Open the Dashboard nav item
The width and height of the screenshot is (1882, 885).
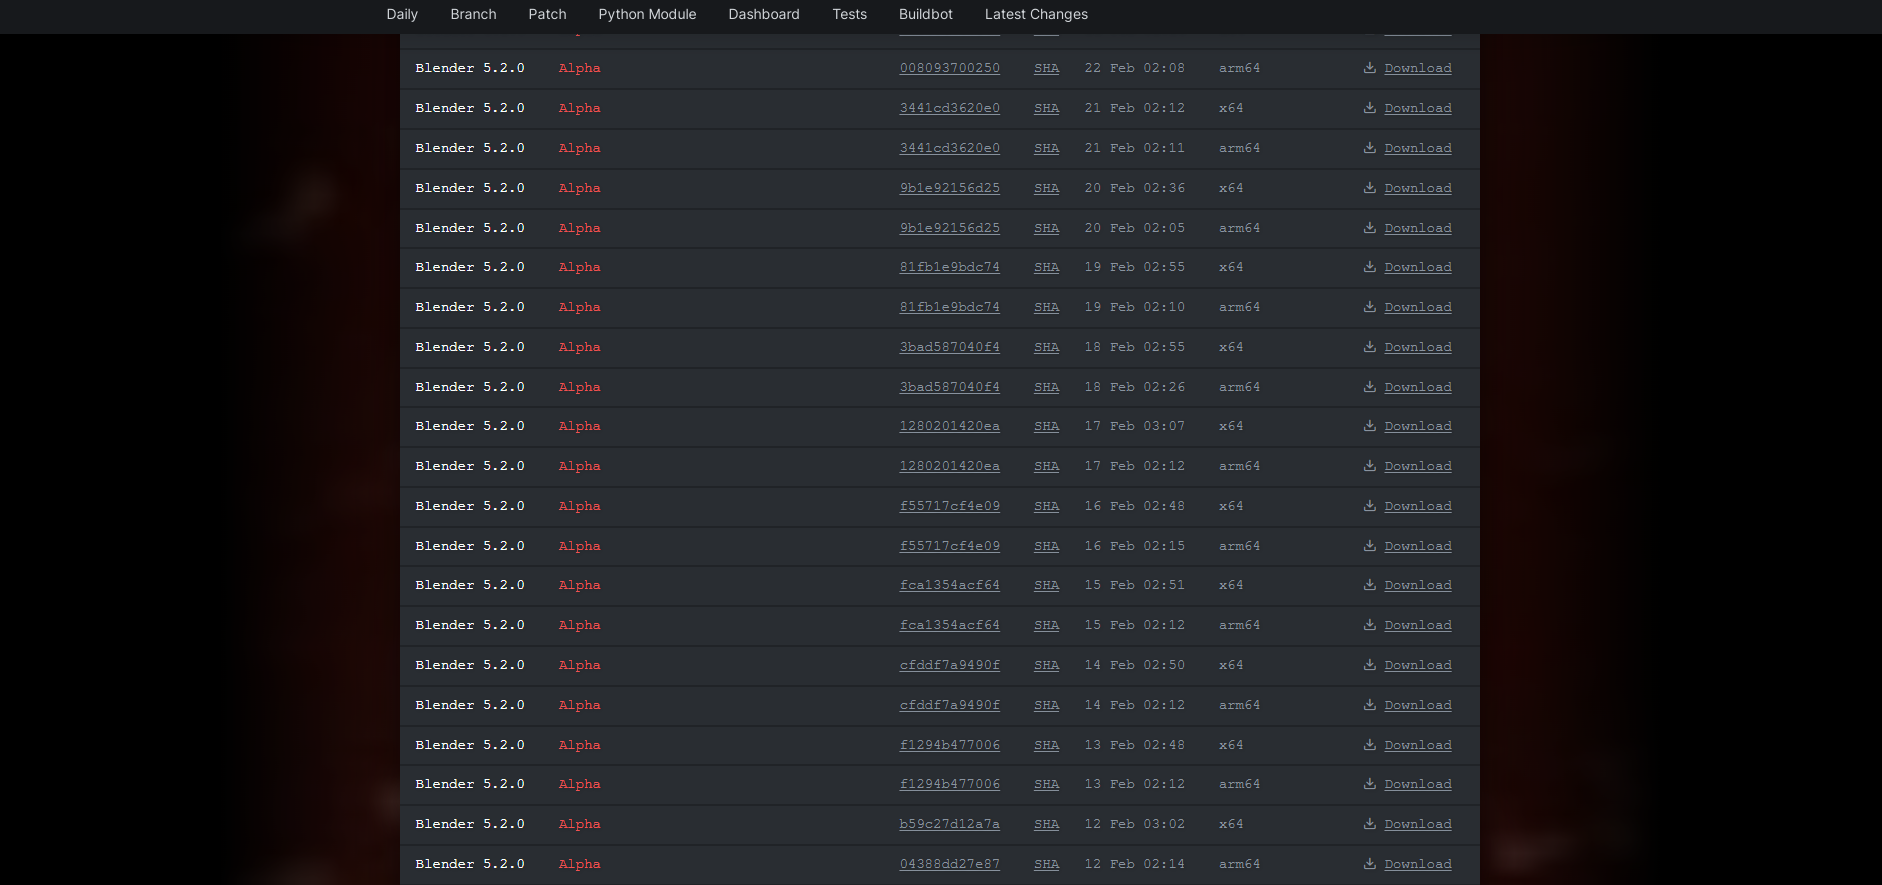pyautogui.click(x=764, y=14)
